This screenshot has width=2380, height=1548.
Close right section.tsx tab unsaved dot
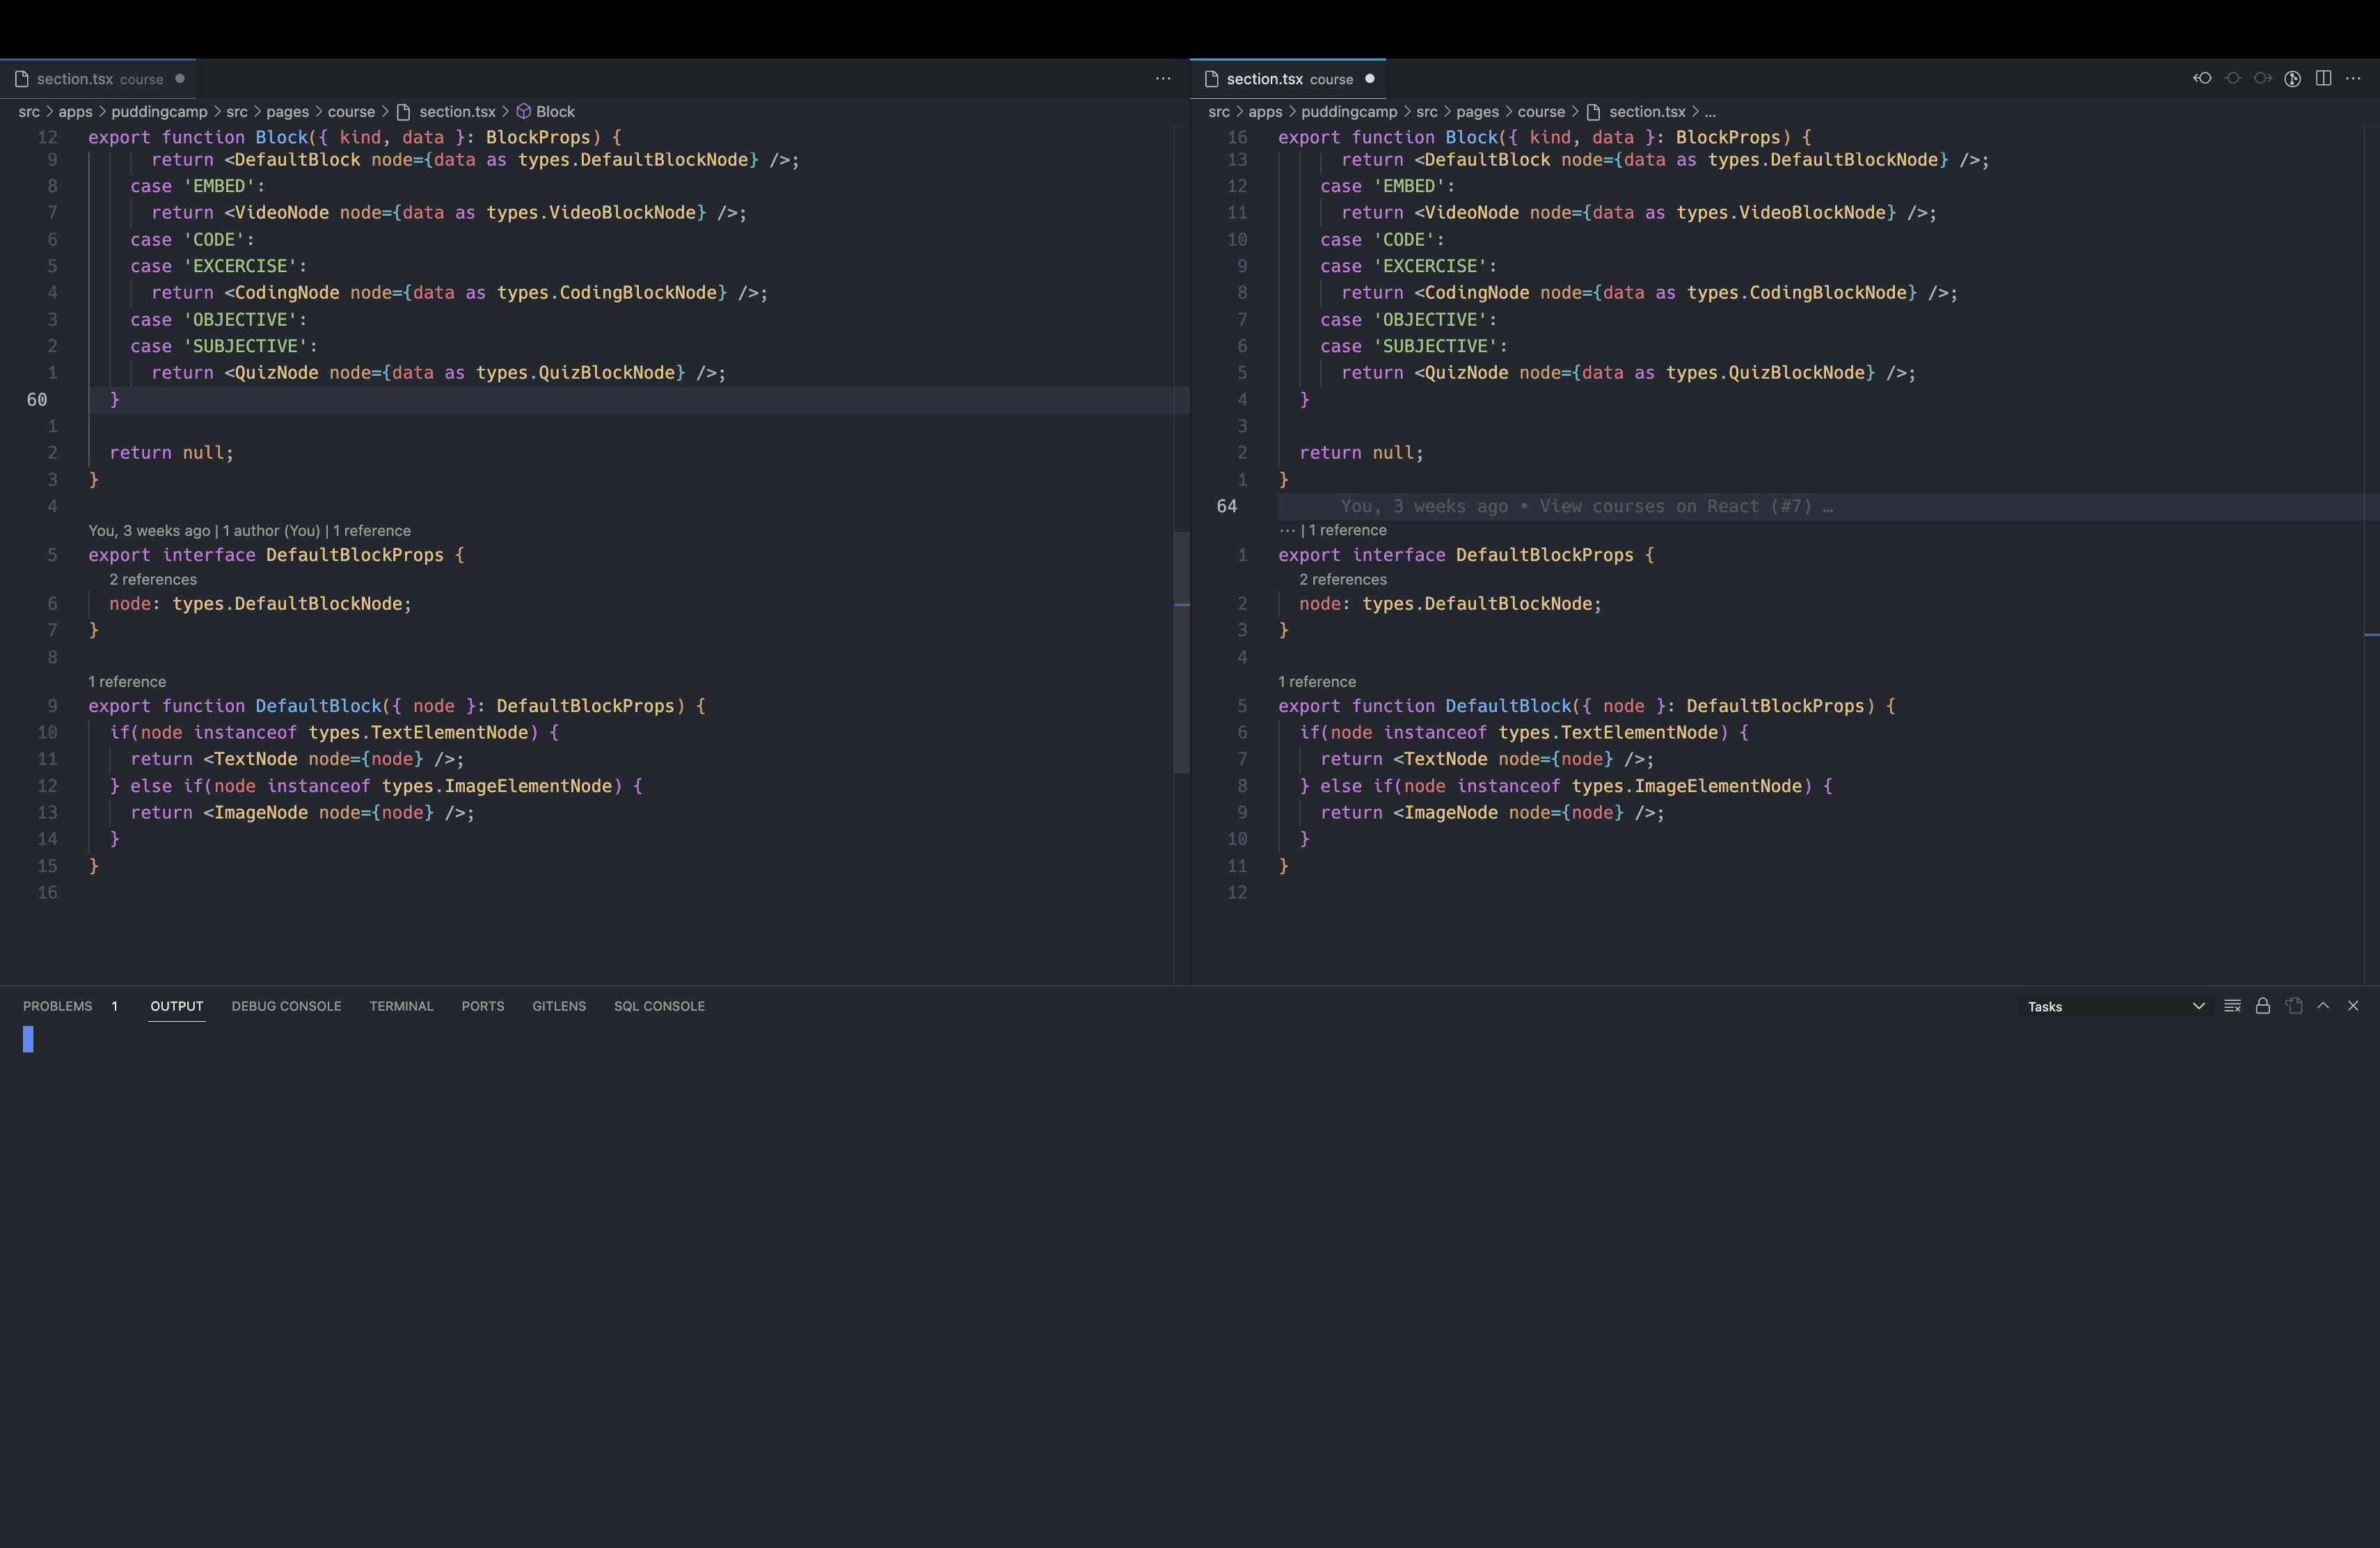[1370, 79]
